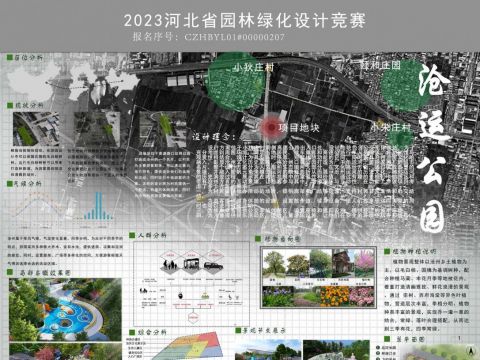Click the 综合分析 section heading
The height and width of the screenshot is (360, 480).
tap(152, 332)
